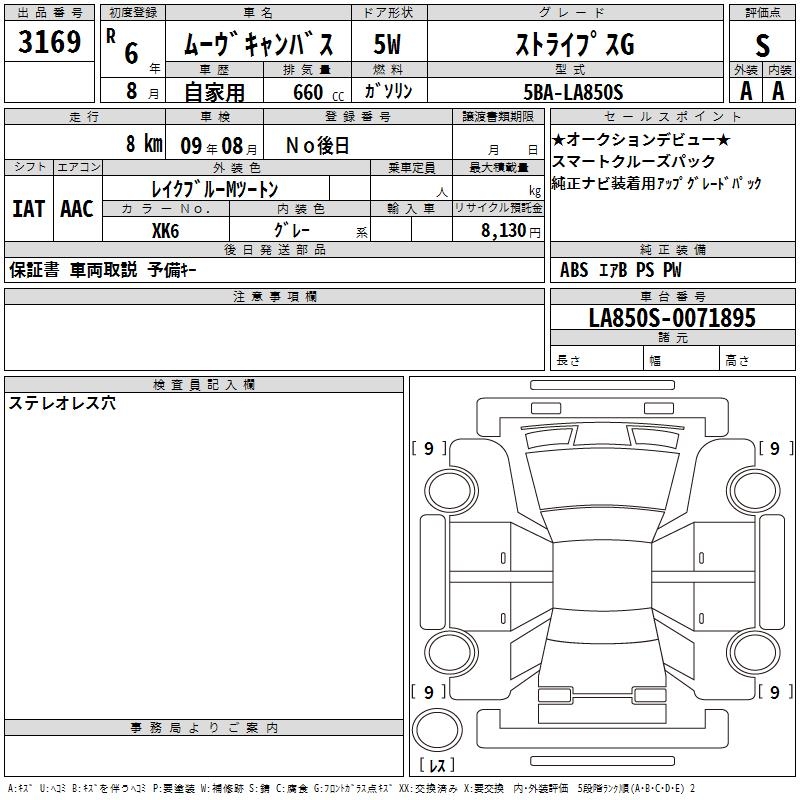Click 純正ナビ装着用アップグレードパック line

click(x=657, y=183)
